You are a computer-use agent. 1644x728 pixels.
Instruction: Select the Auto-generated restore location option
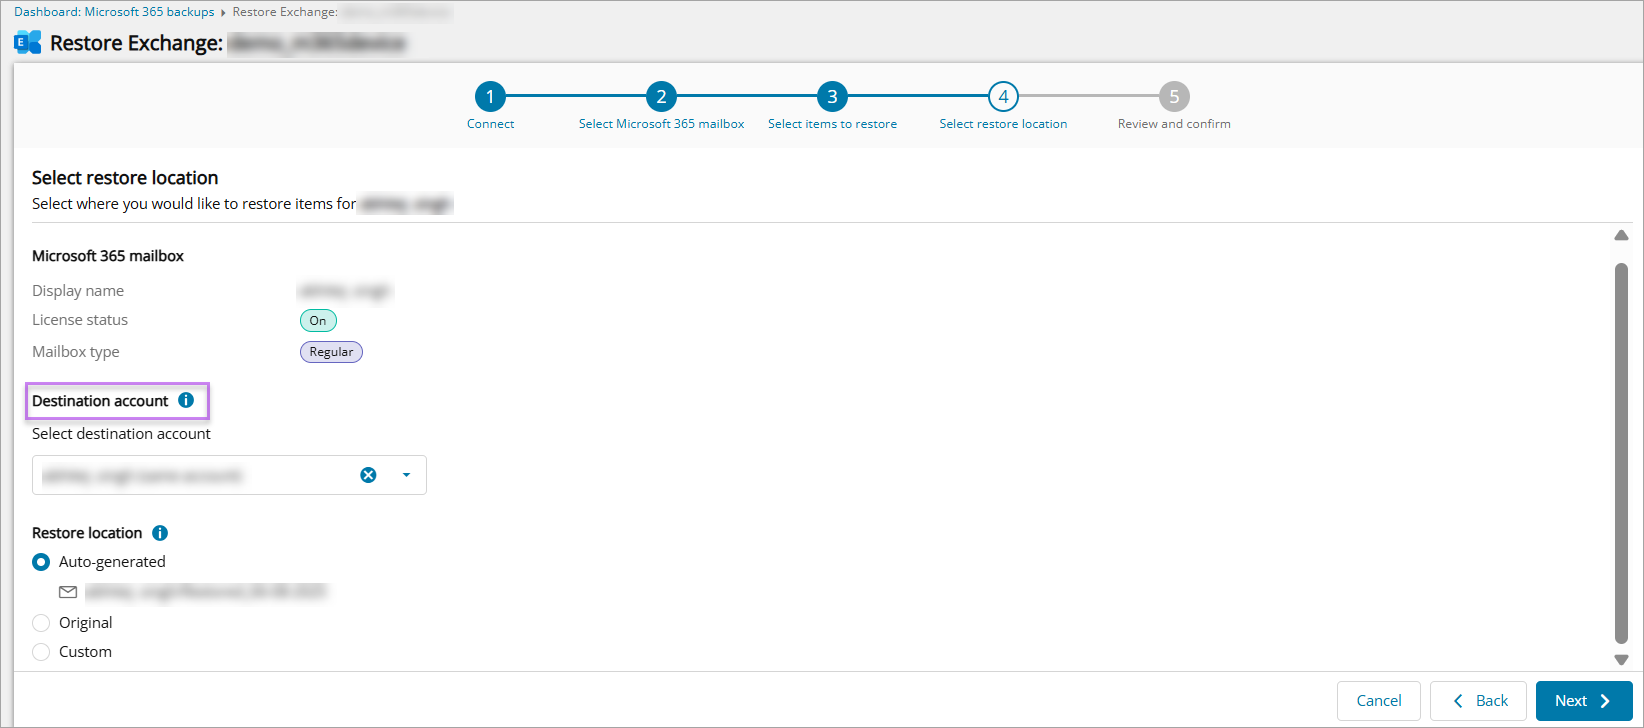pyautogui.click(x=41, y=562)
